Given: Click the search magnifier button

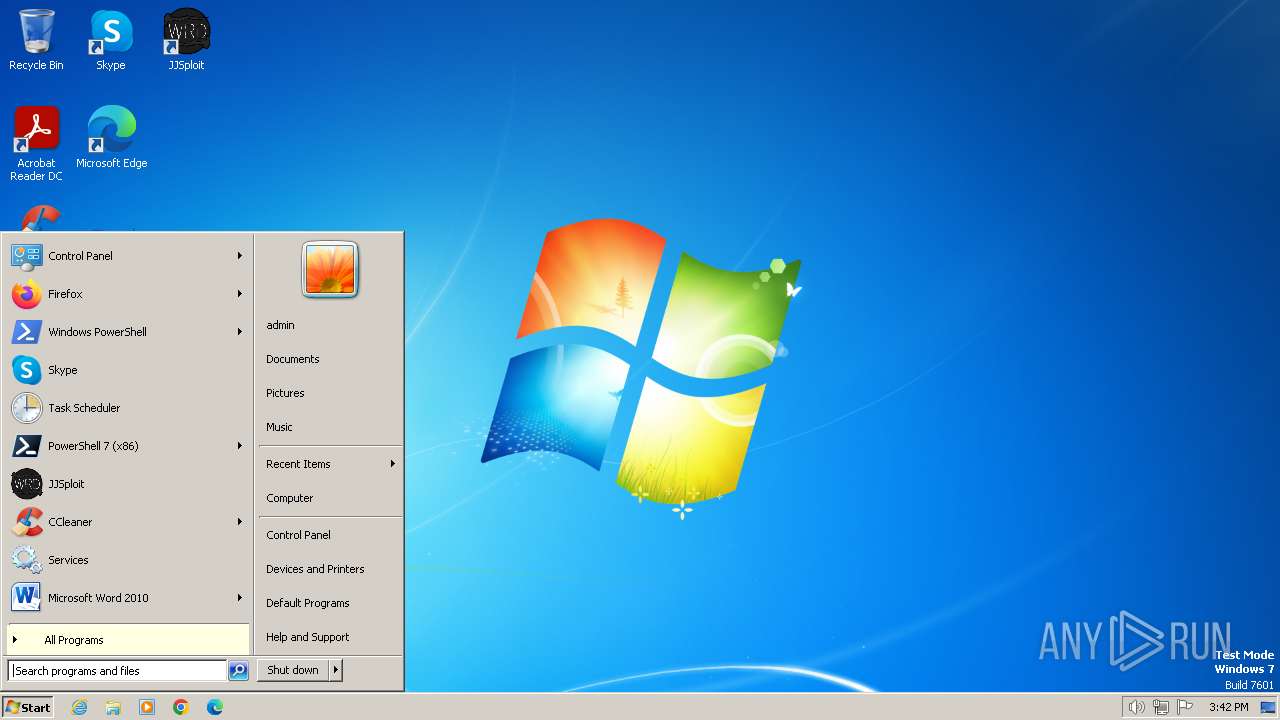Looking at the screenshot, I should tap(238, 671).
